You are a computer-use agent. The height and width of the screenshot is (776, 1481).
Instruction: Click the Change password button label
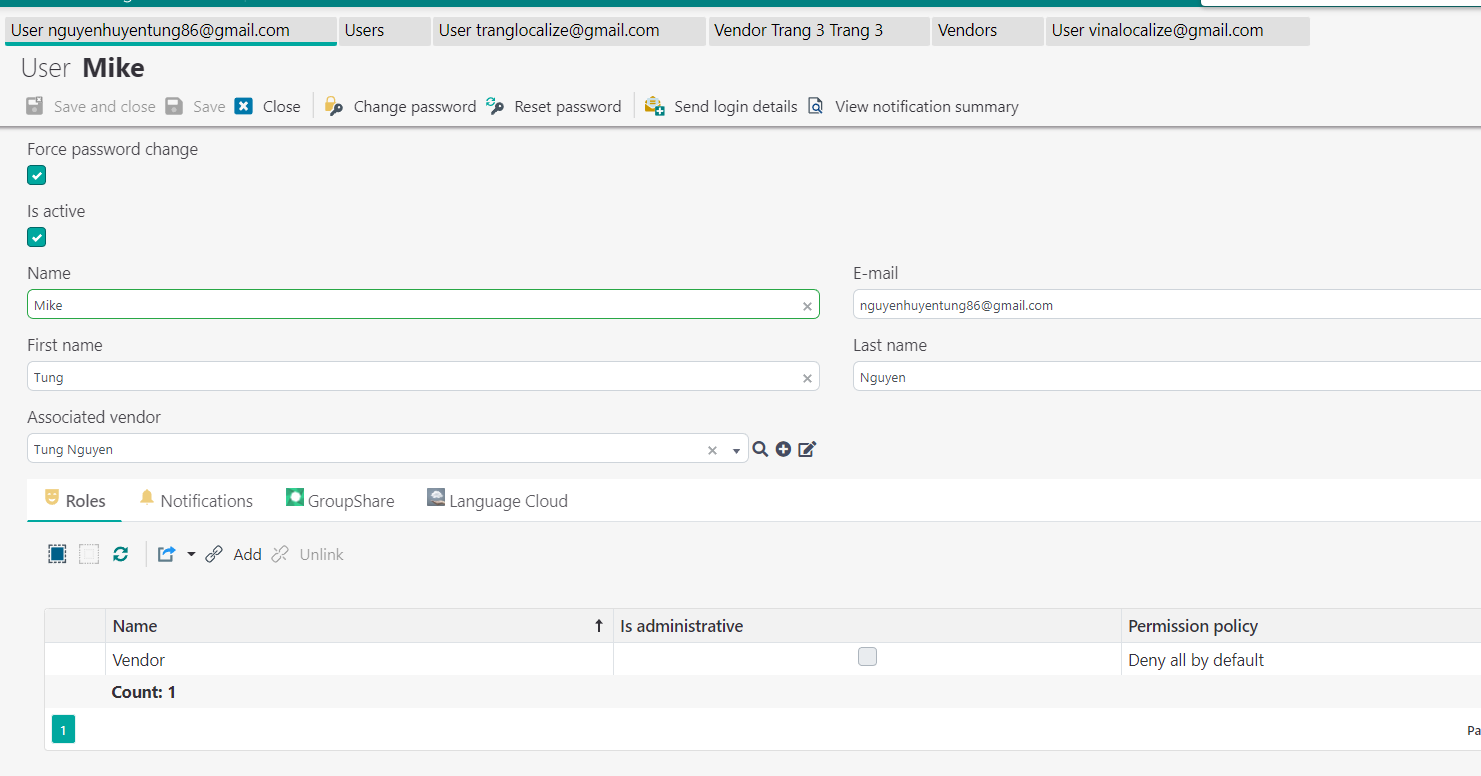pos(415,106)
